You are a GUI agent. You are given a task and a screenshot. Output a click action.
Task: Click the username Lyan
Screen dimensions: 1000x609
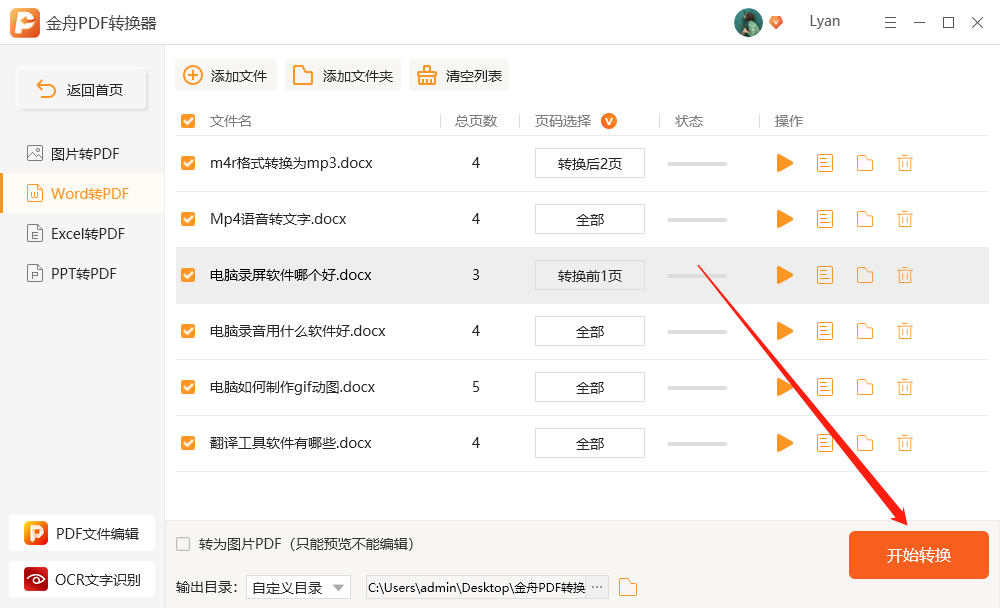tap(825, 21)
